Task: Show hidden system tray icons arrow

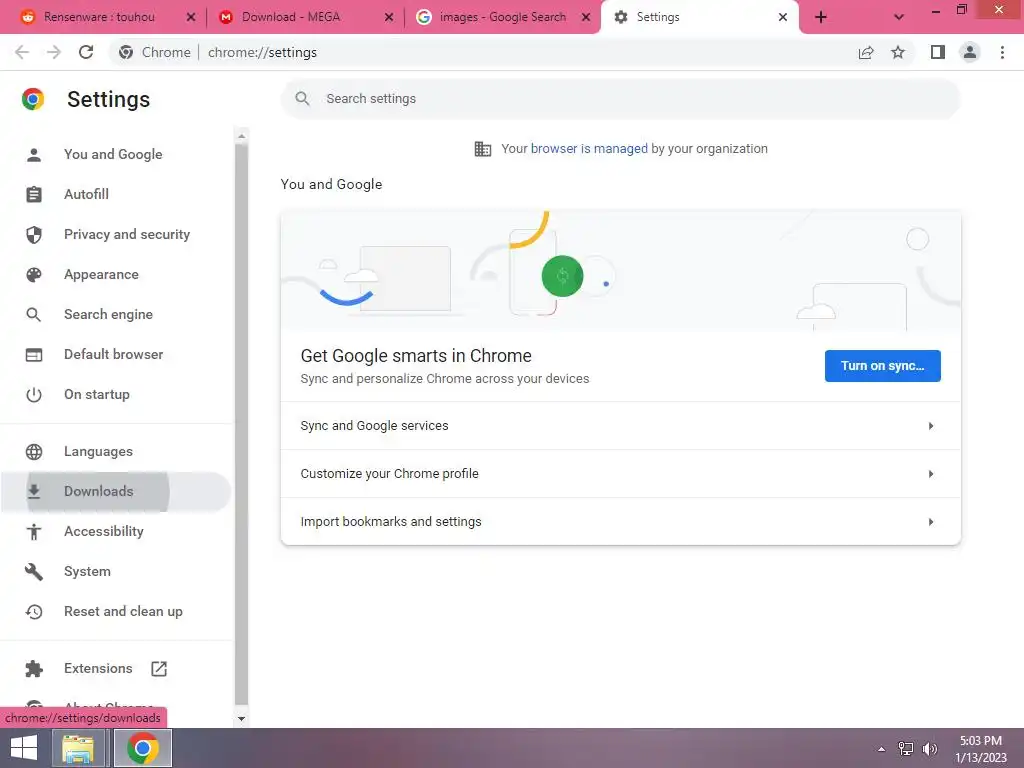Action: [x=882, y=749]
